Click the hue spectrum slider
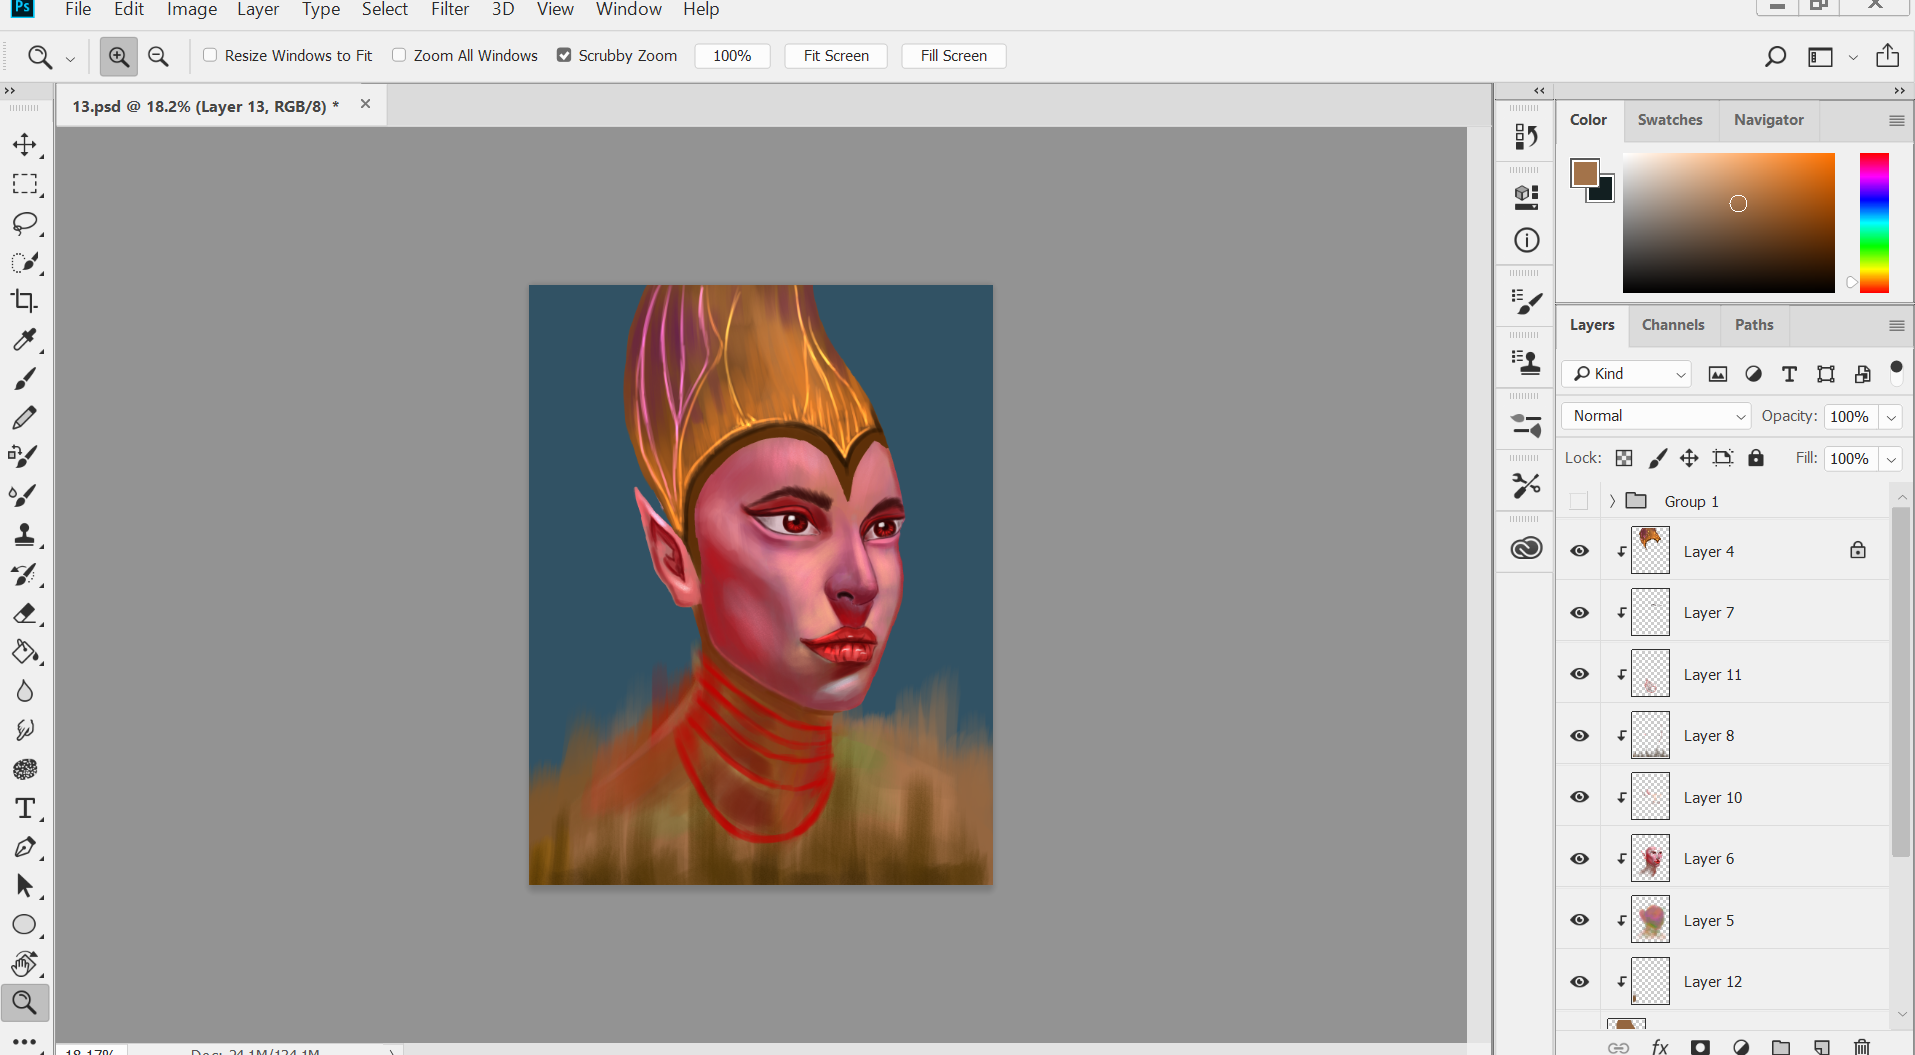Screen dimensions: 1915x1055 (x=1874, y=223)
